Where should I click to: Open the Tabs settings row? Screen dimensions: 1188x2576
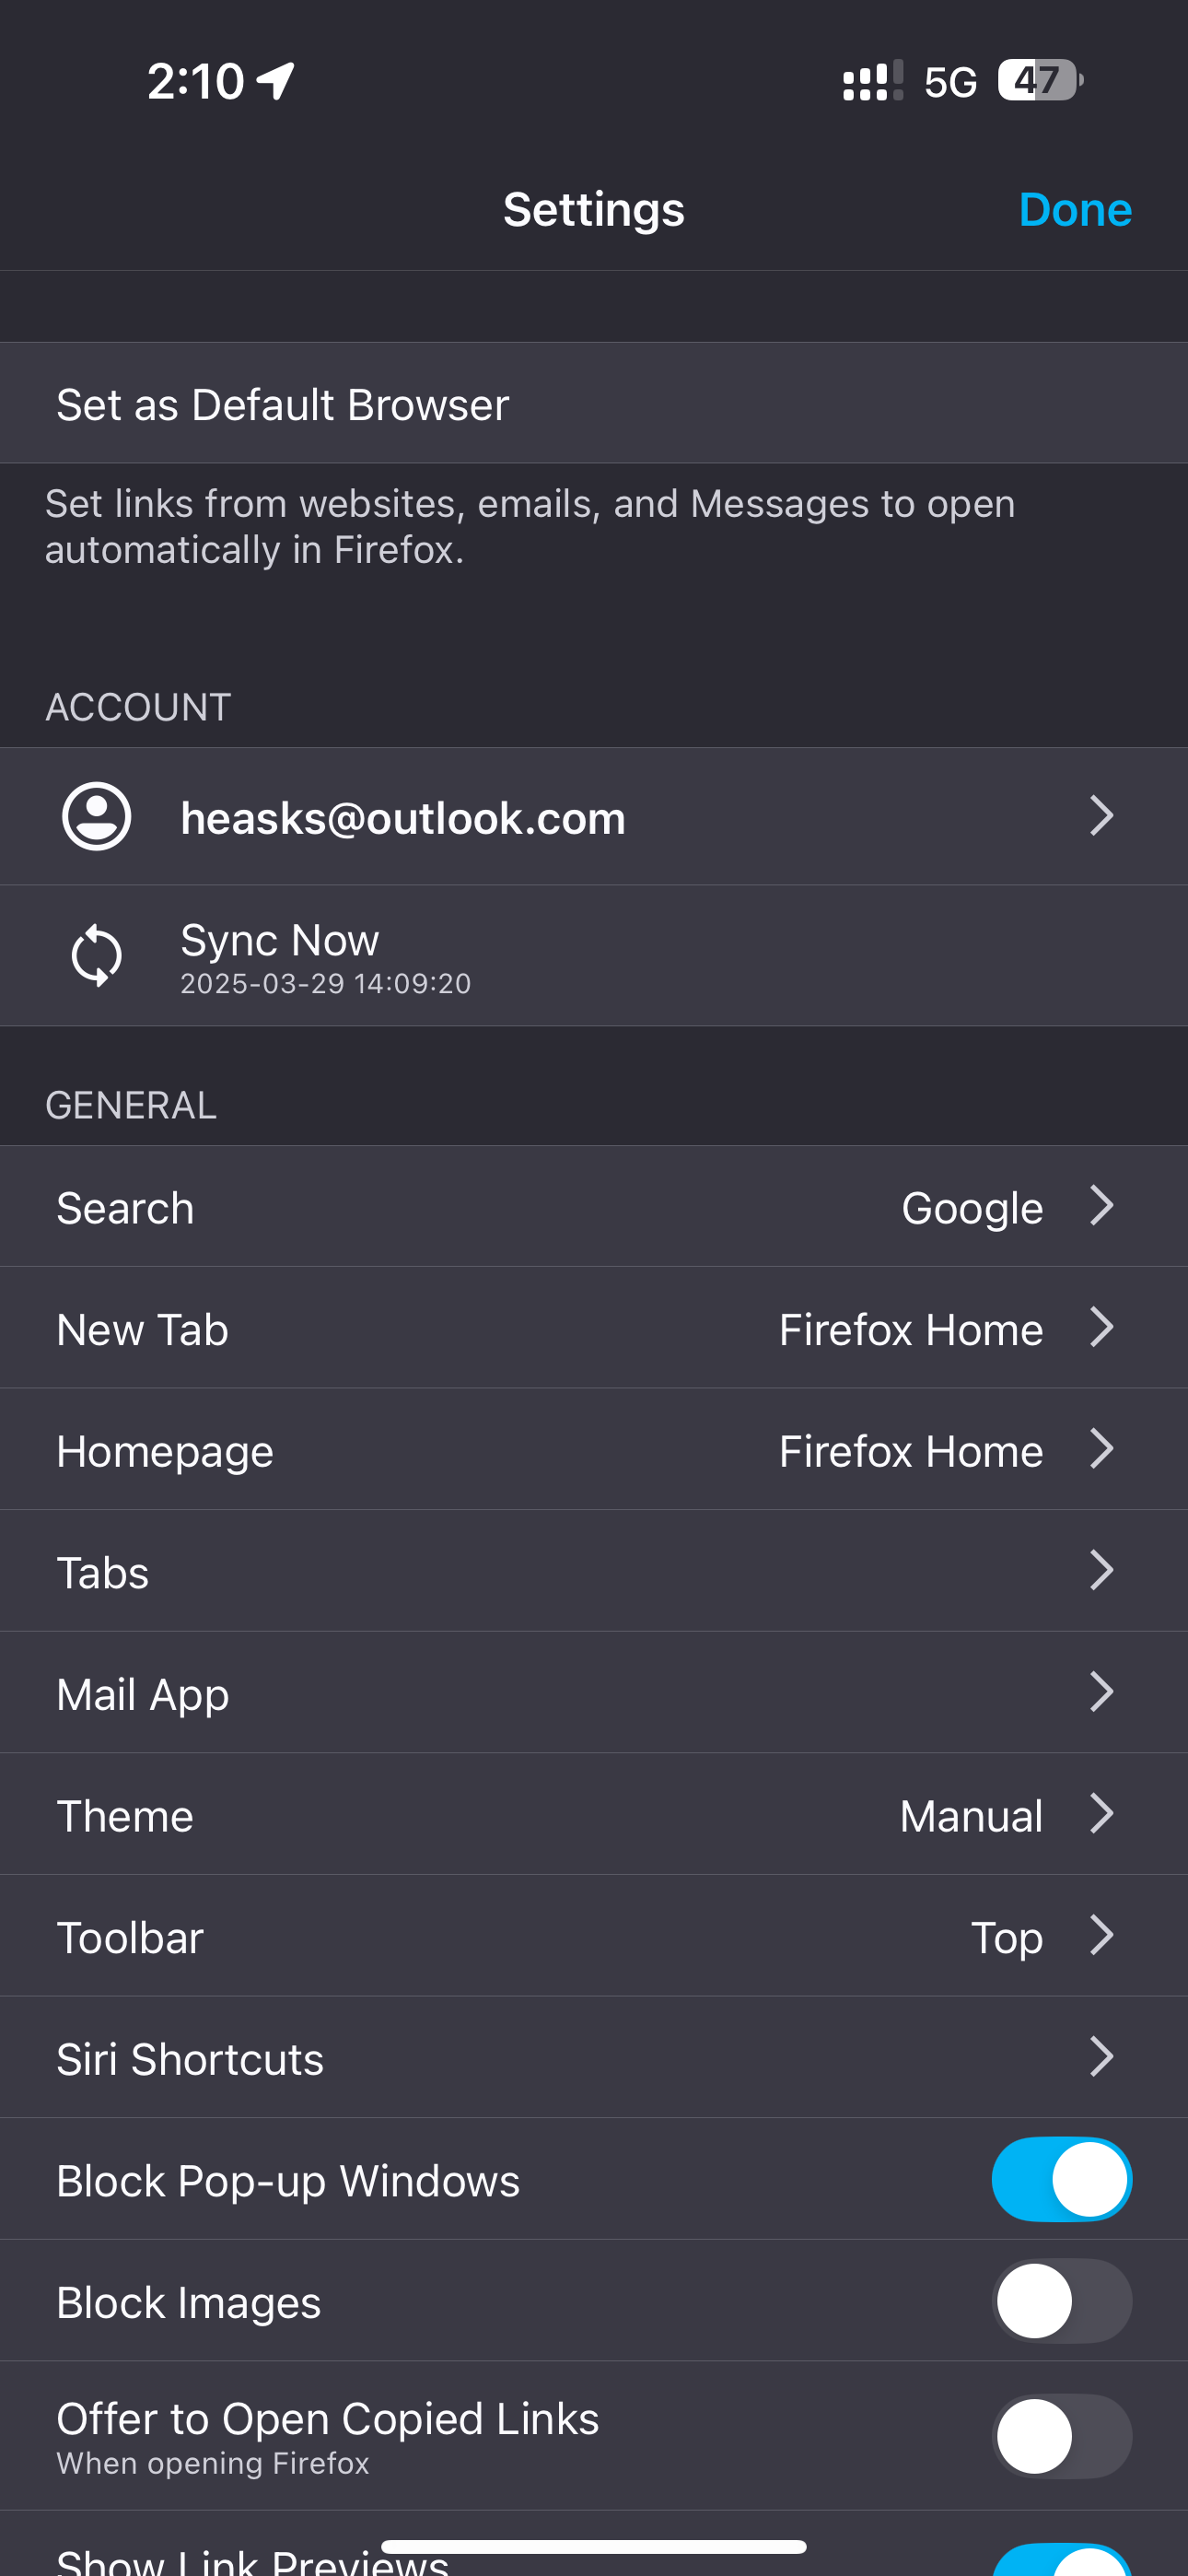click(x=594, y=1571)
